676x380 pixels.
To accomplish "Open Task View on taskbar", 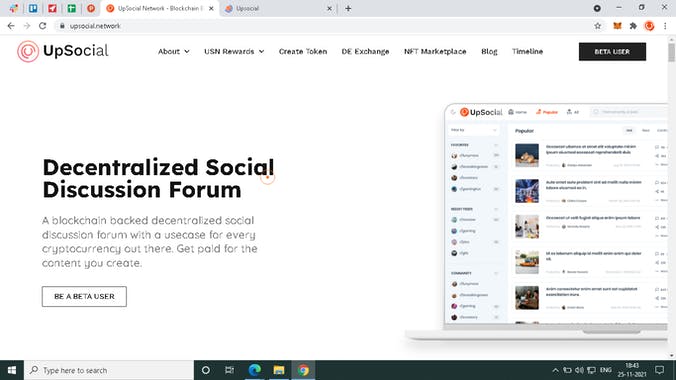I will coord(229,370).
